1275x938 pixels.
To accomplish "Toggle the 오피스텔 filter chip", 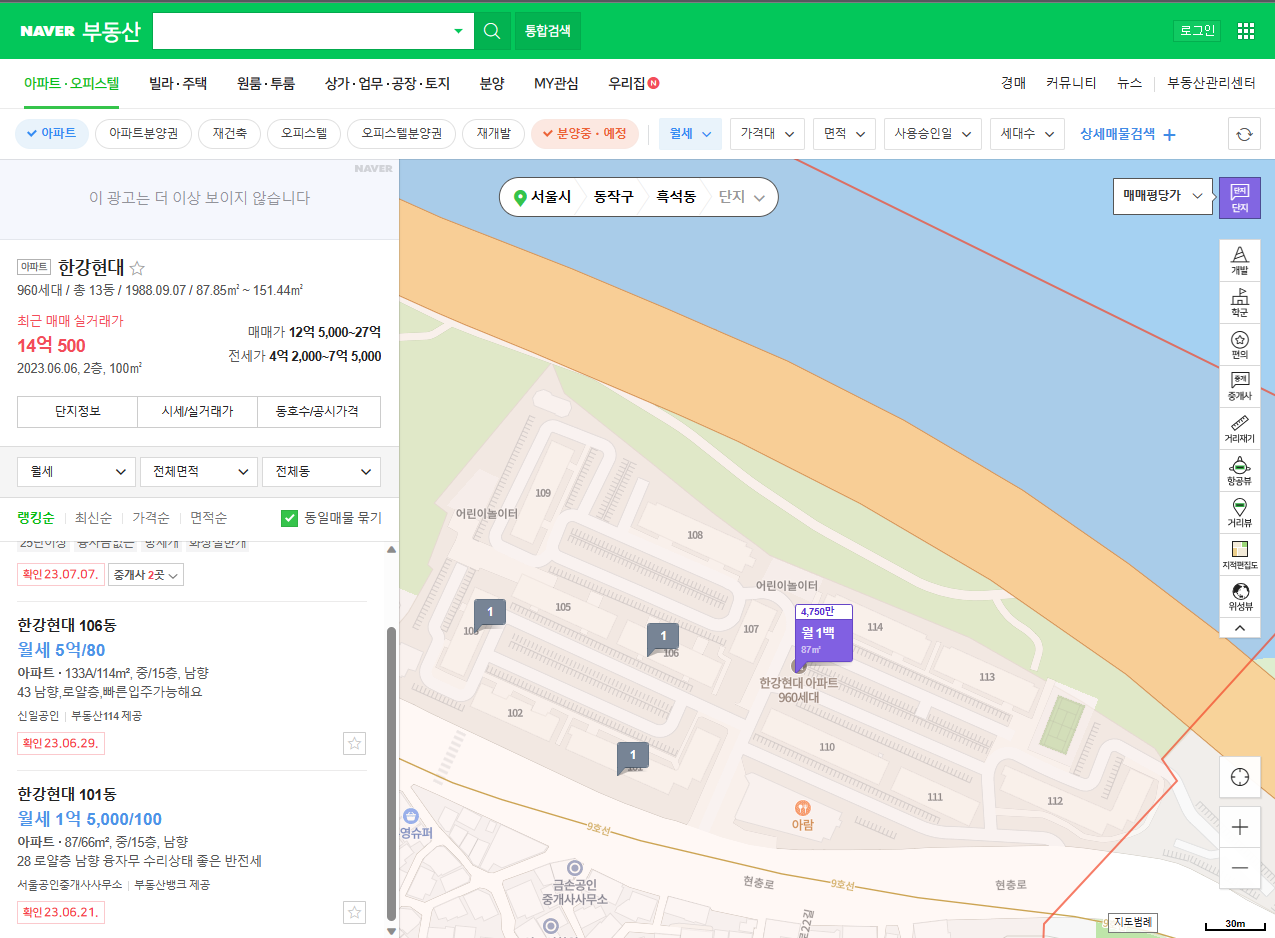I will tap(304, 134).
